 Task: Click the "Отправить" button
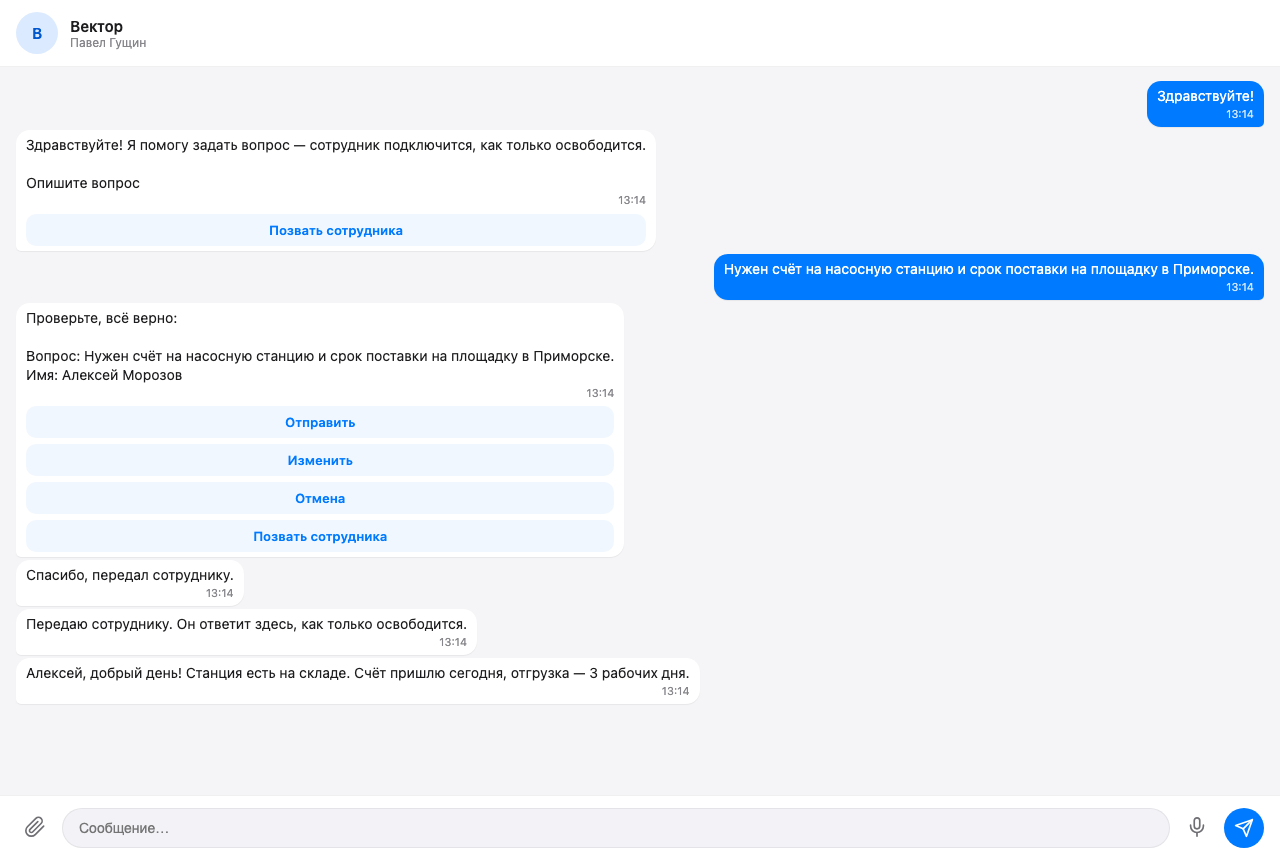320,422
